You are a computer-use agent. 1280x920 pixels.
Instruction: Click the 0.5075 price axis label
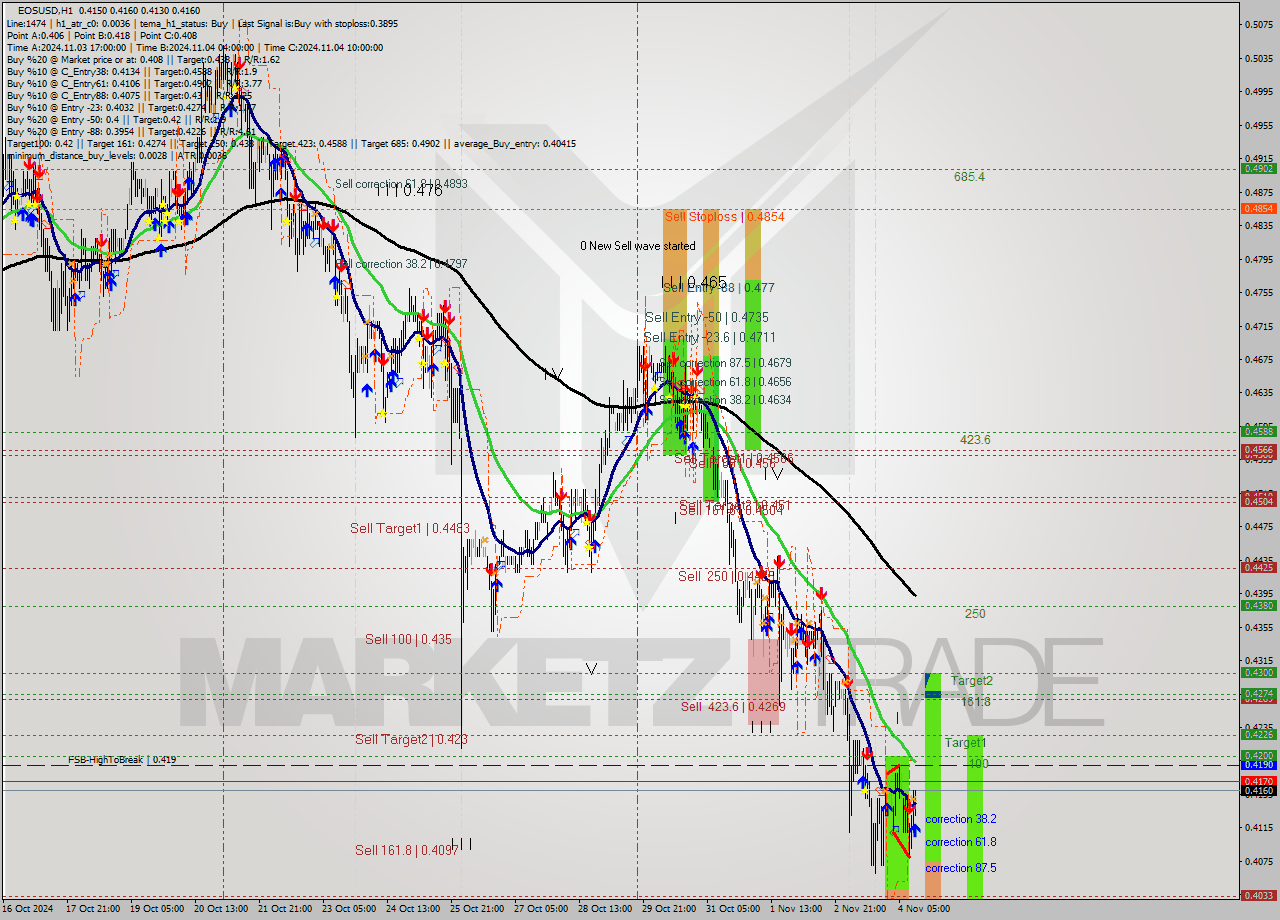(1257, 25)
